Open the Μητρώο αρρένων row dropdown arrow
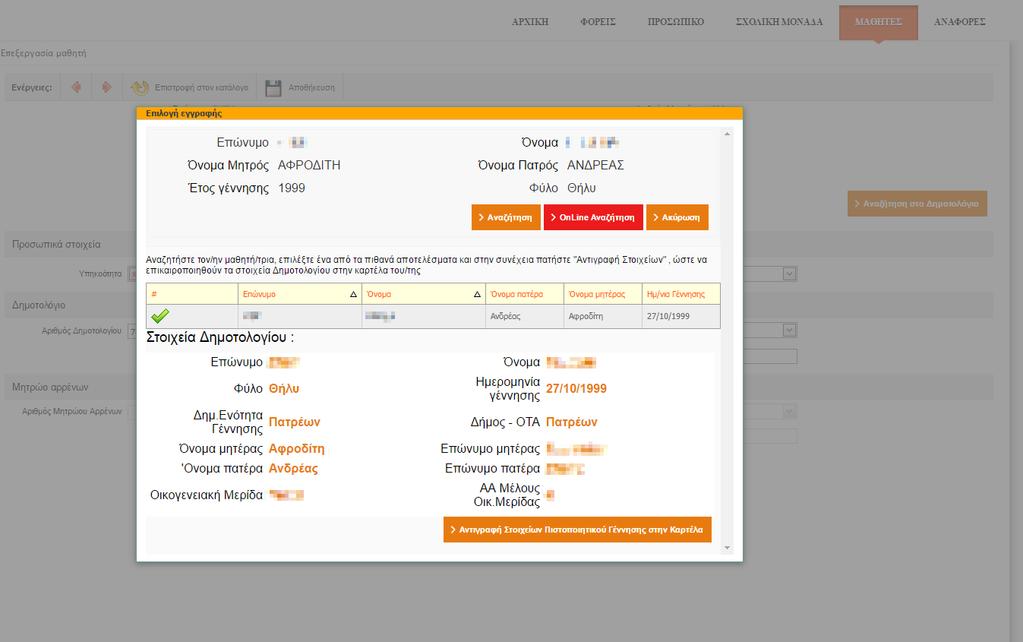 coord(789,412)
